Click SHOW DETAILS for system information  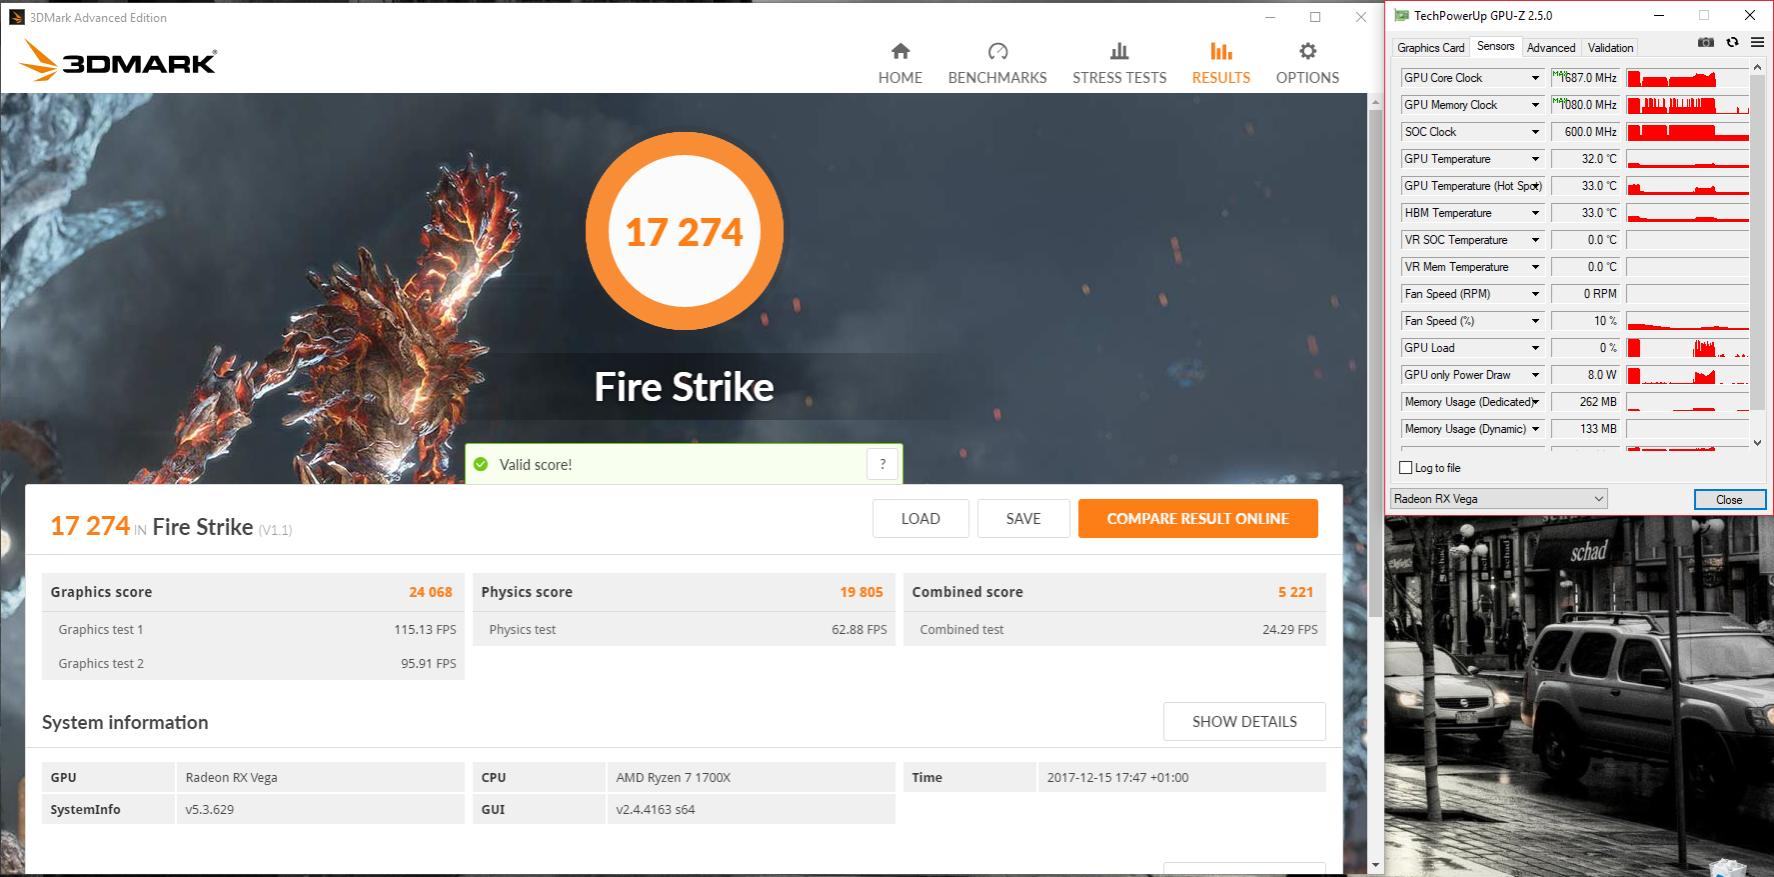[1244, 721]
